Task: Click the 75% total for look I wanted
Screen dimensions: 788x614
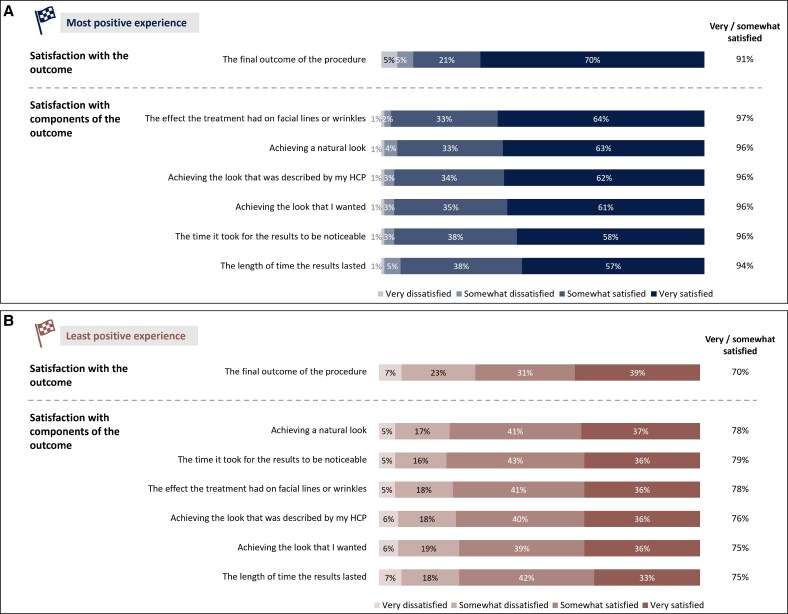Action: (x=740, y=548)
